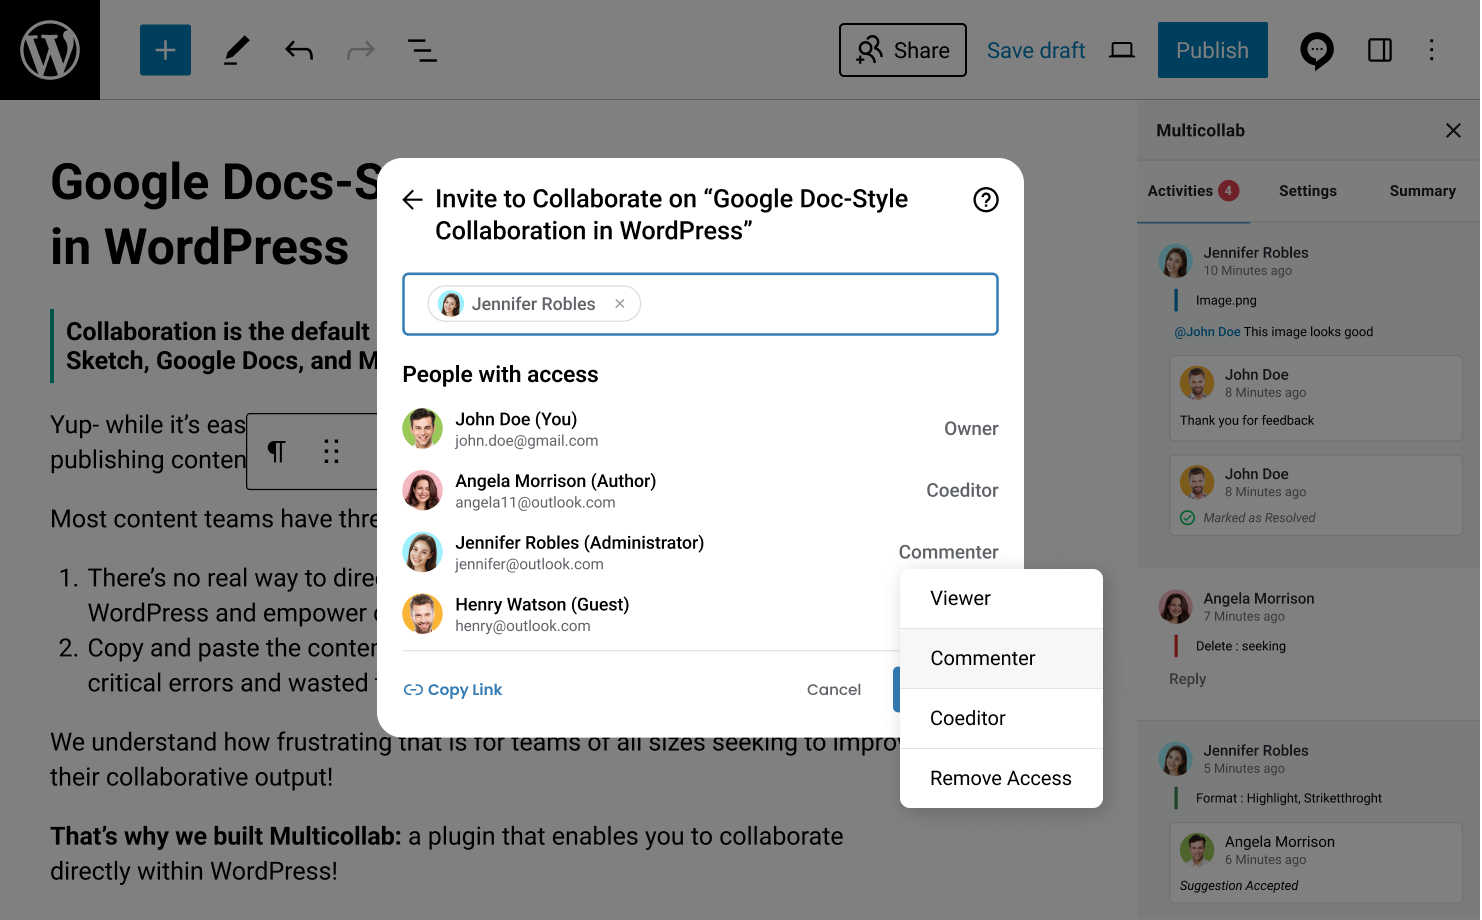Open the laptop preview icon
The height and width of the screenshot is (920, 1482).
[1122, 50]
